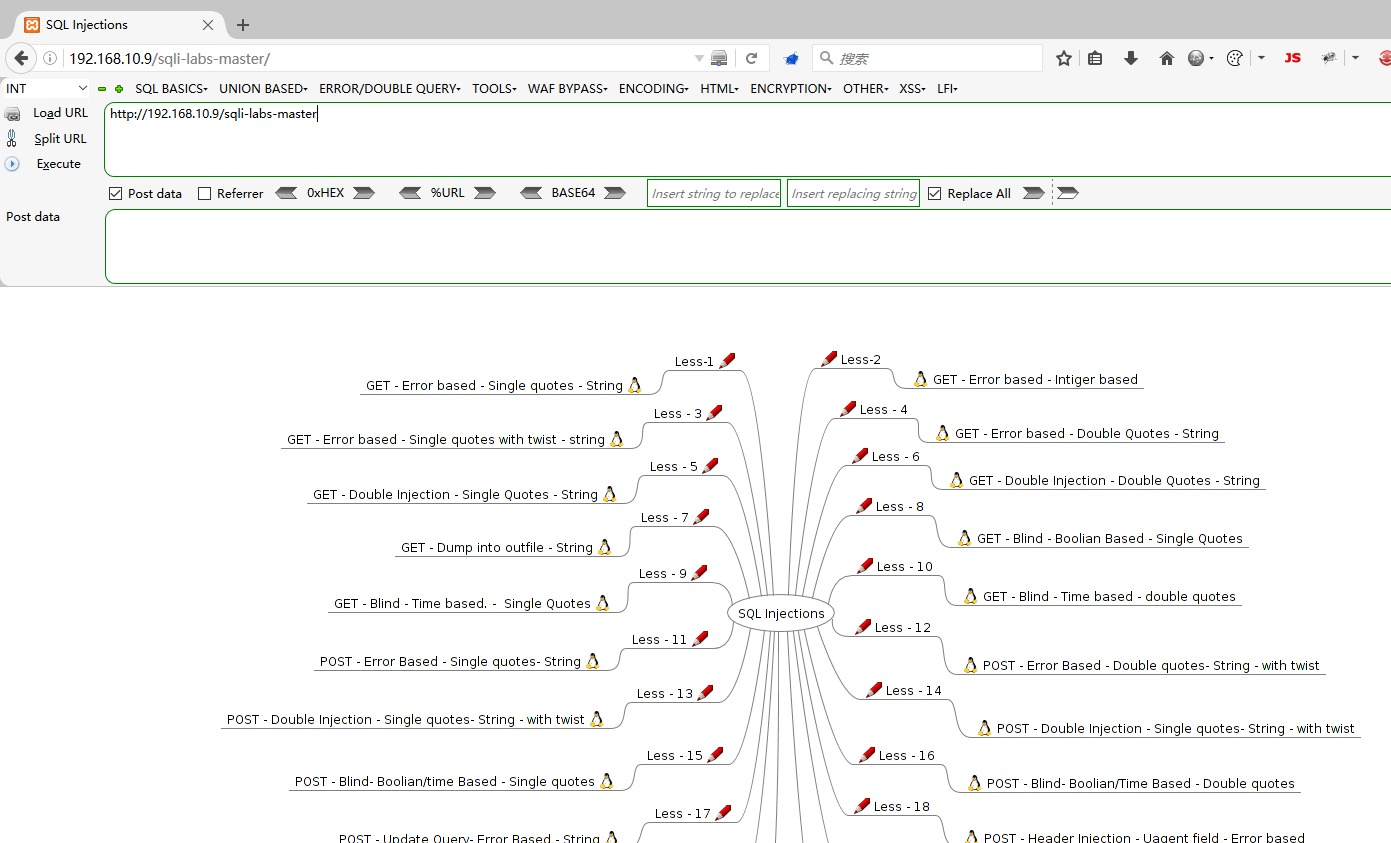The height and width of the screenshot is (843, 1391).
Task: Select the SQL Injections browser tab
Action: click(x=119, y=25)
